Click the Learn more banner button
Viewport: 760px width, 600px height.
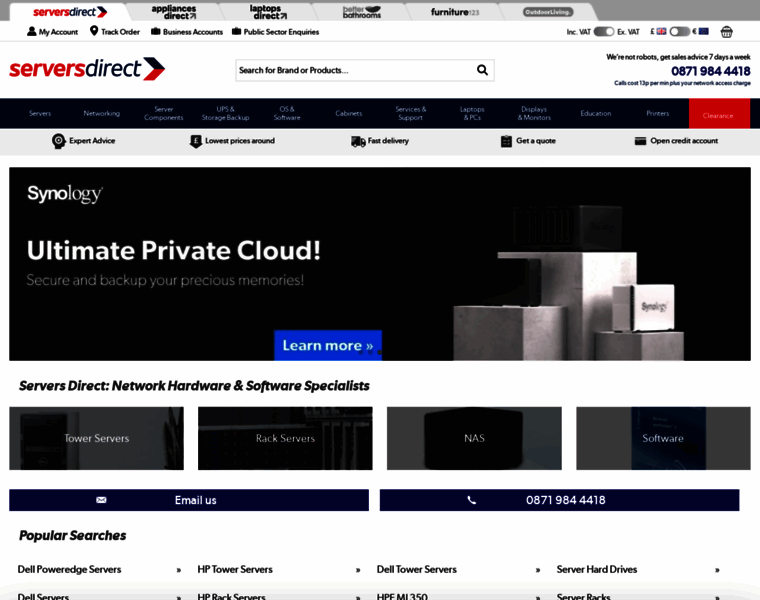(327, 345)
